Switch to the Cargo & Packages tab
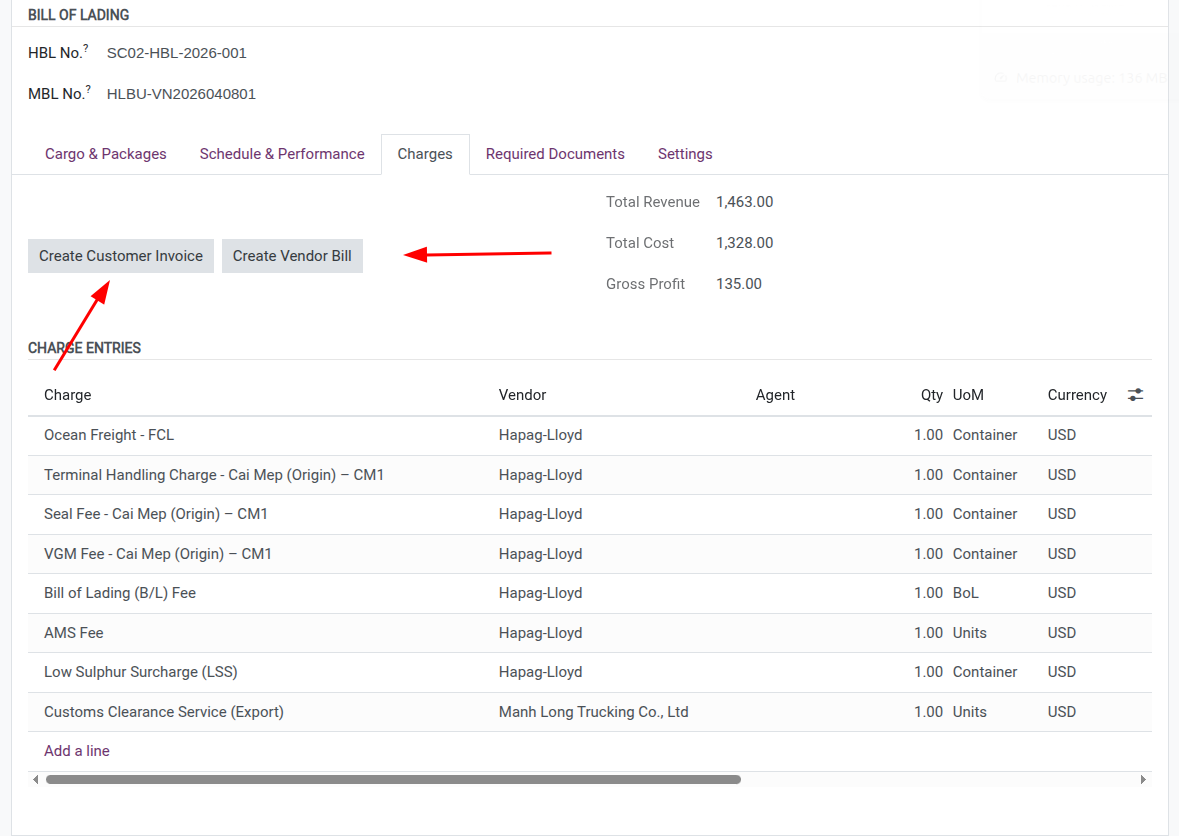The image size is (1179, 836). tap(105, 154)
